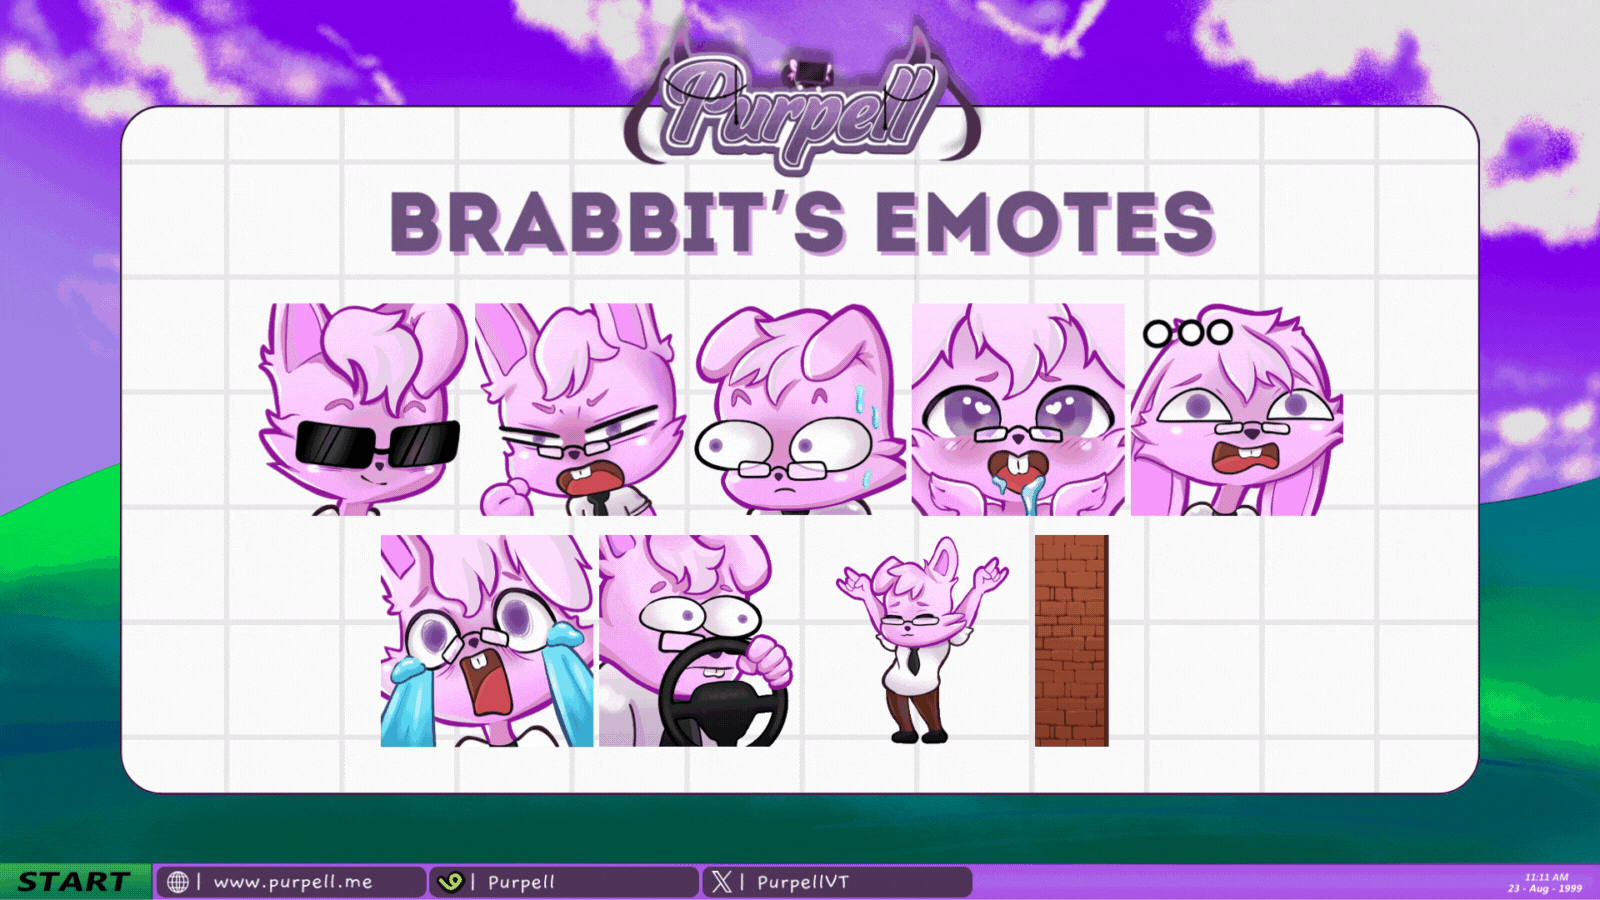Image resolution: width=1600 pixels, height=900 pixels.
Task: Select the sunglasses bunny emote
Action: tap(364, 410)
